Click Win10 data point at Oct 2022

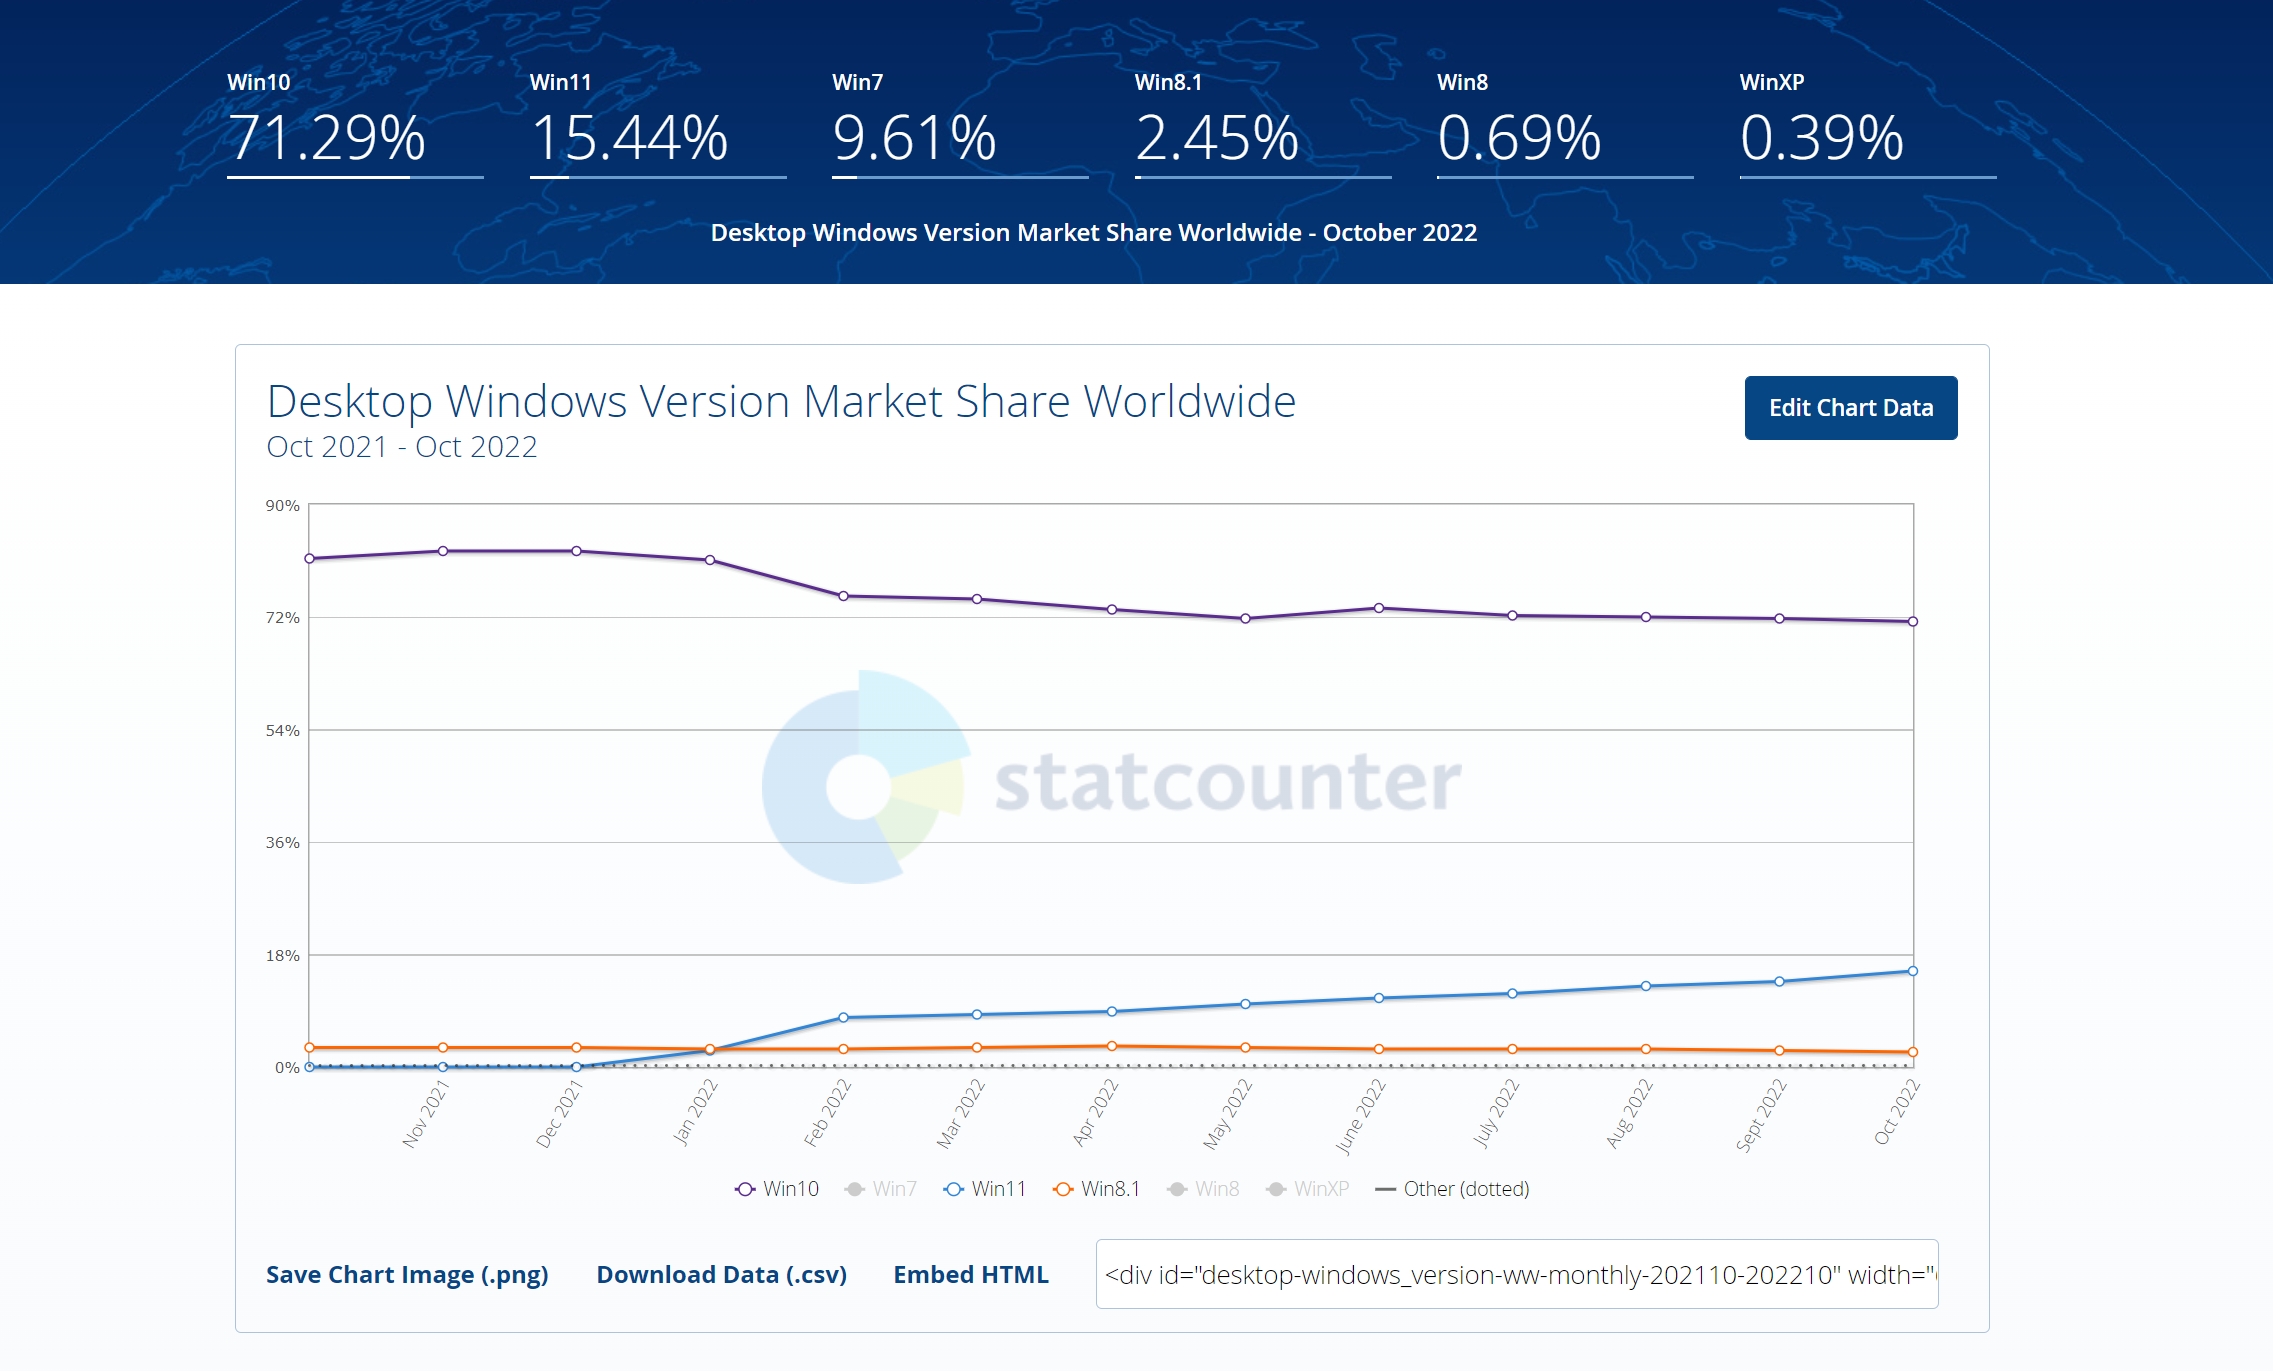pyautogui.click(x=1912, y=621)
